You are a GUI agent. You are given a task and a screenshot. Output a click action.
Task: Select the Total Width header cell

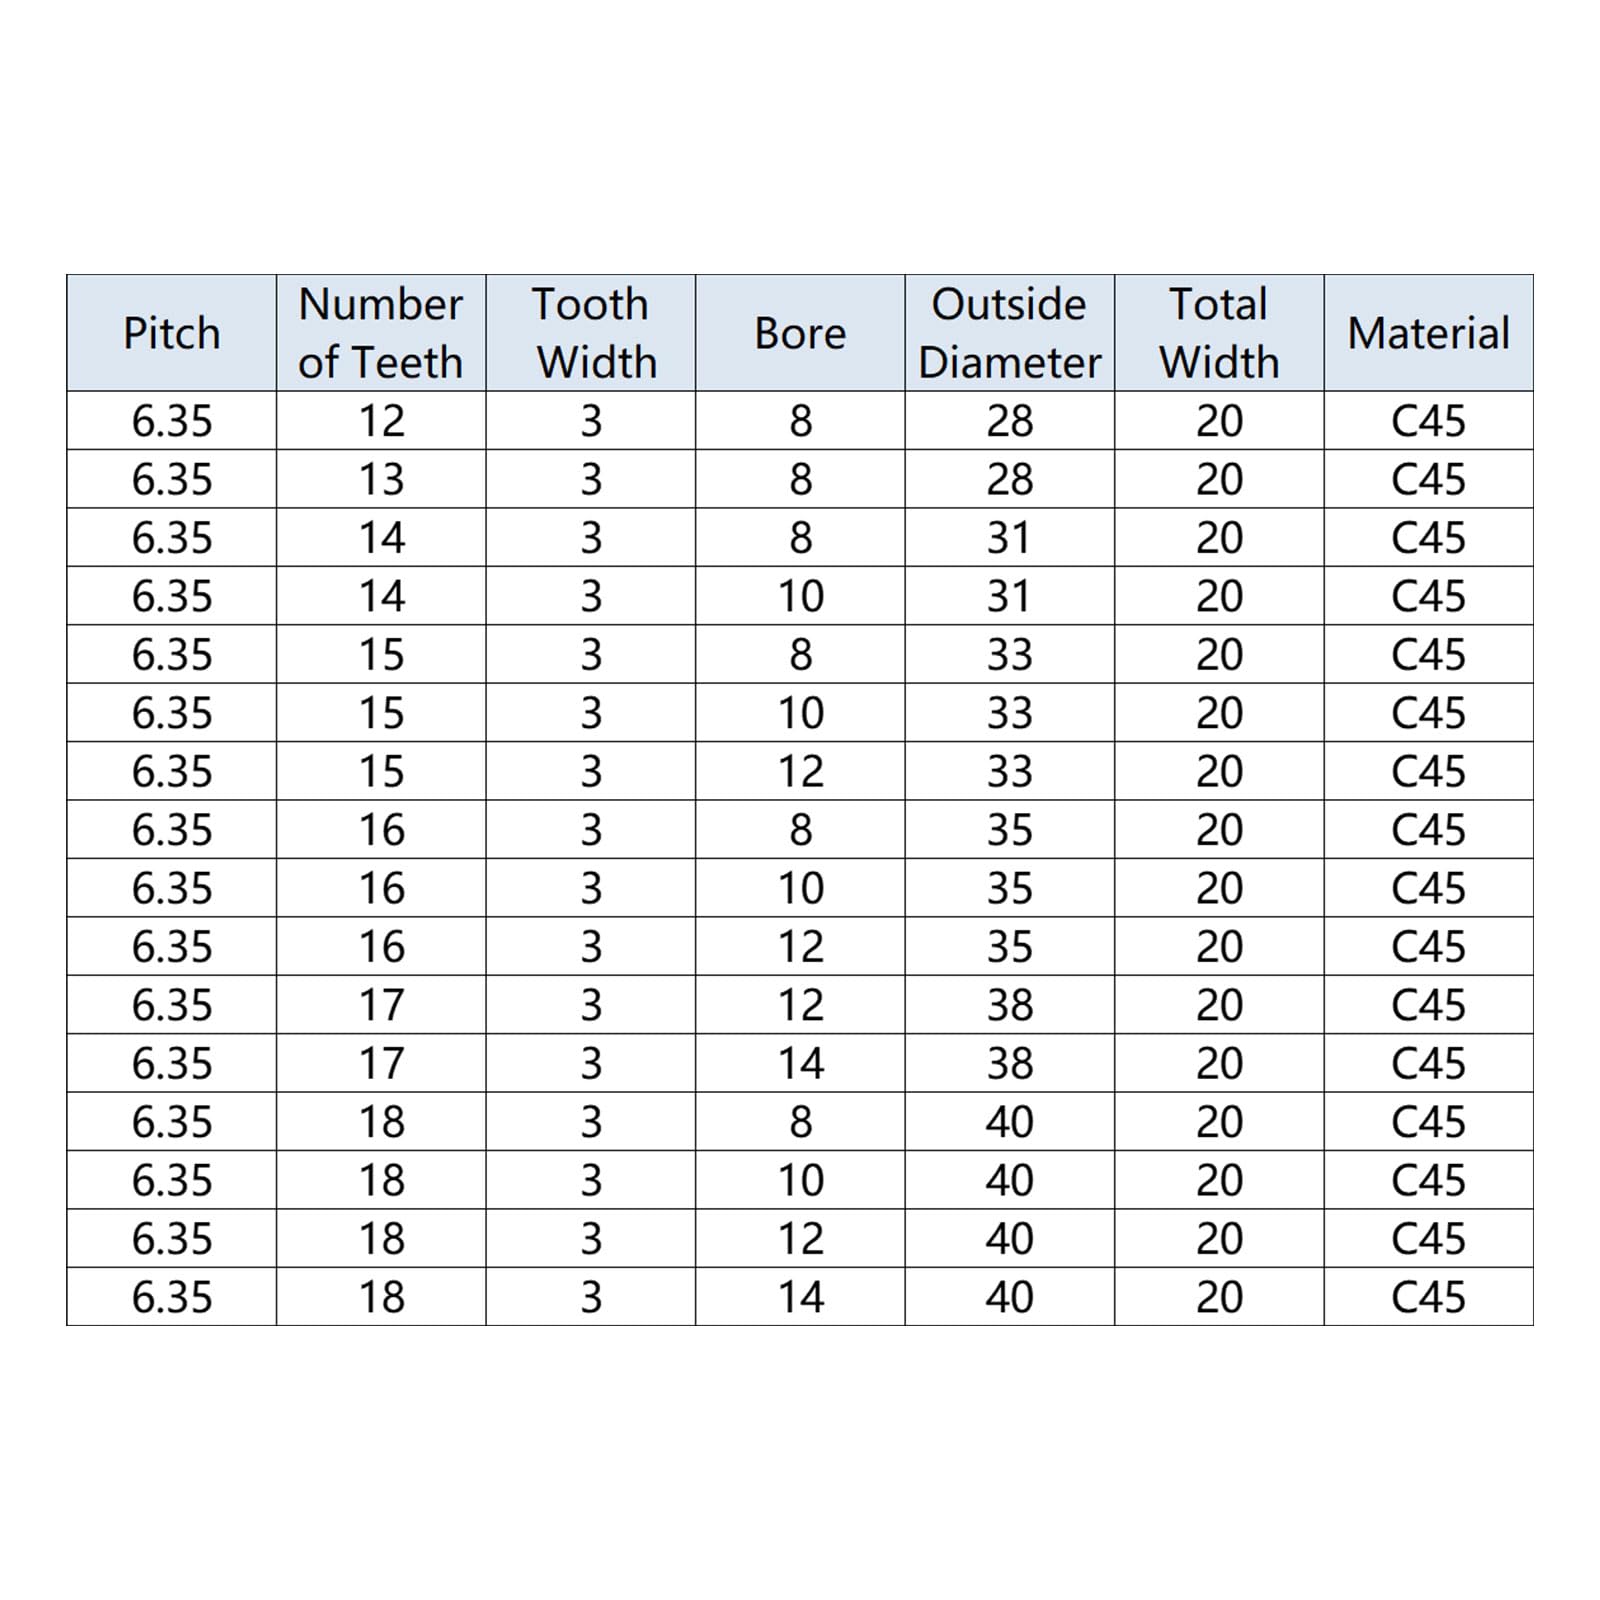[1219, 333]
